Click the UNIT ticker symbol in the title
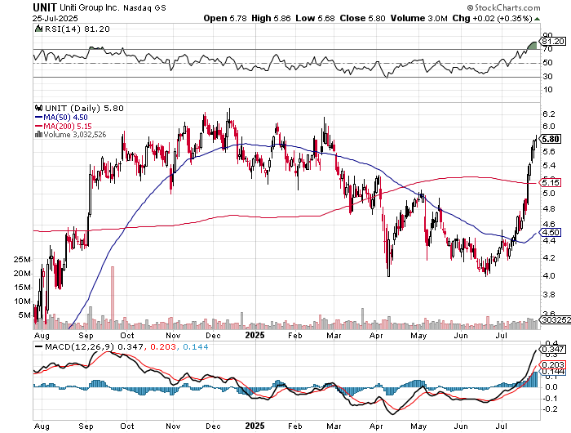 pos(45,8)
